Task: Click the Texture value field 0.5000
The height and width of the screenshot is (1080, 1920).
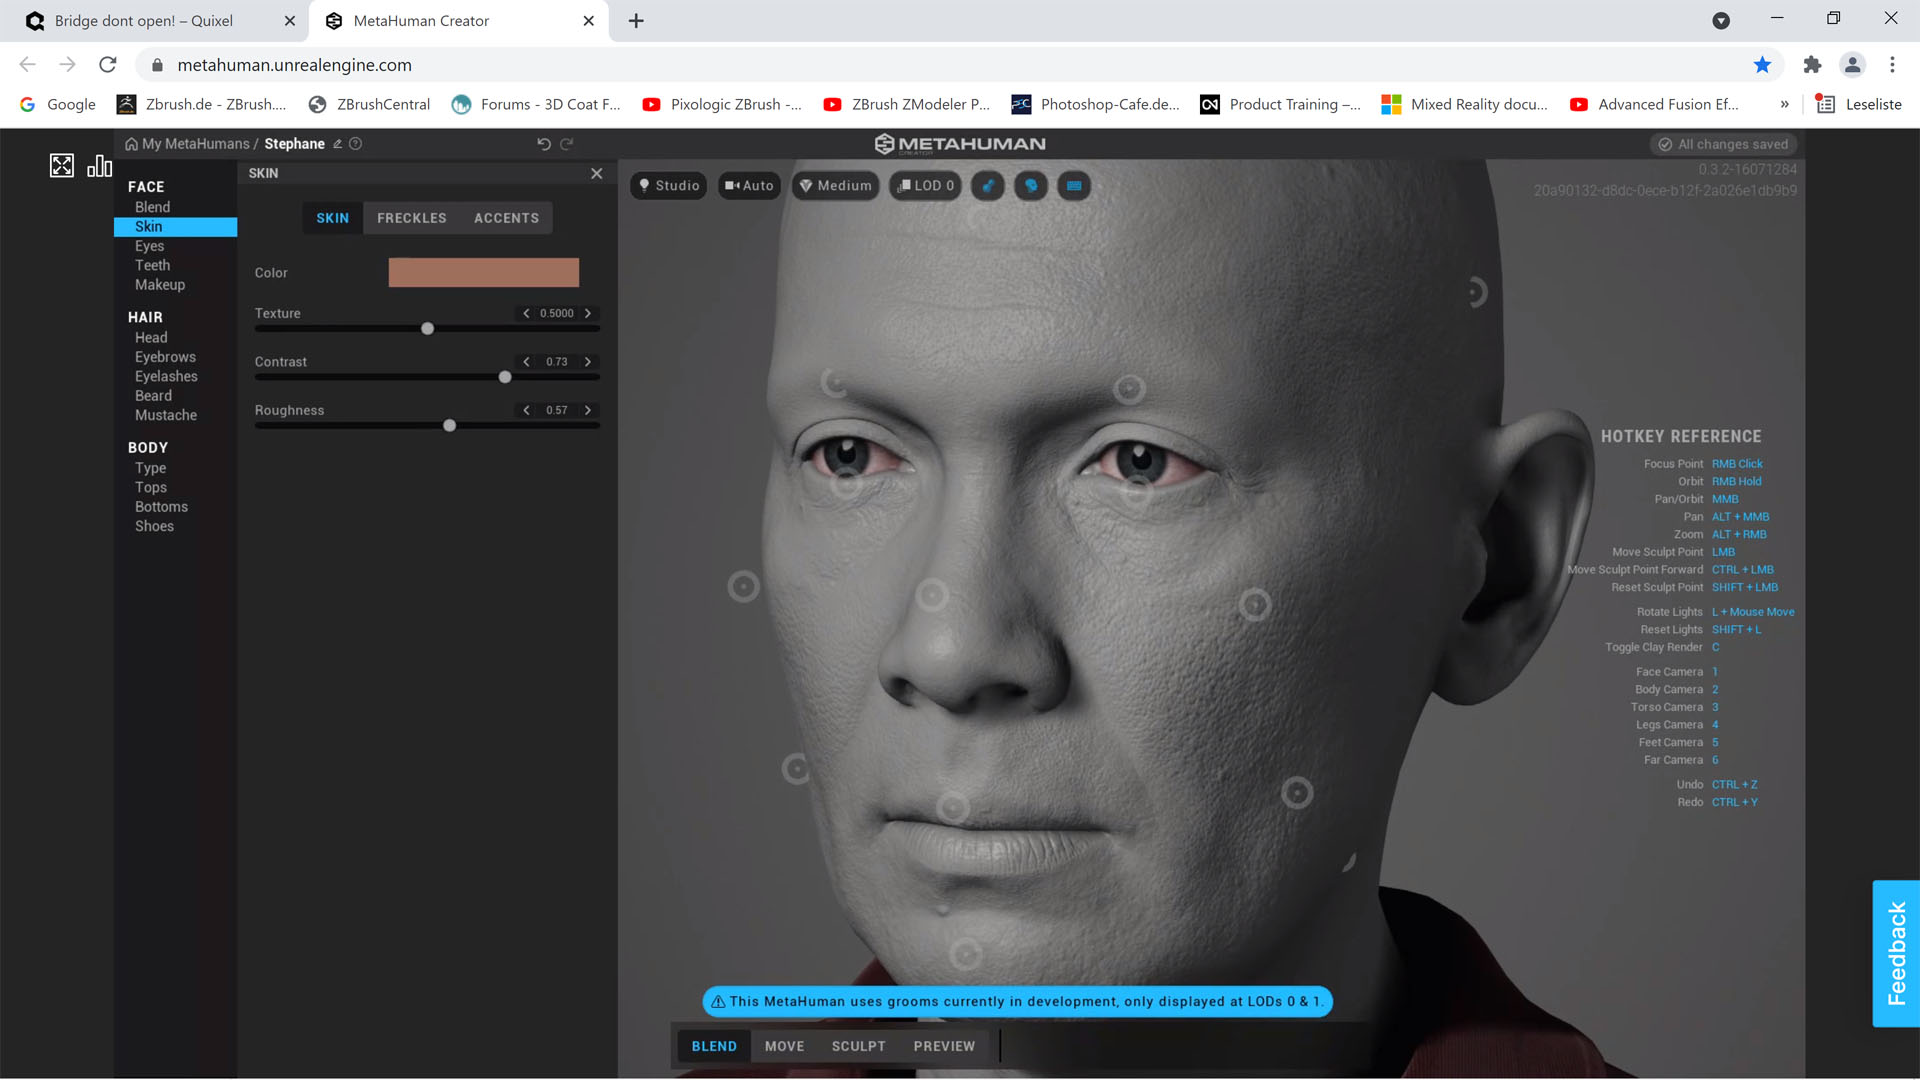Action: tap(557, 314)
